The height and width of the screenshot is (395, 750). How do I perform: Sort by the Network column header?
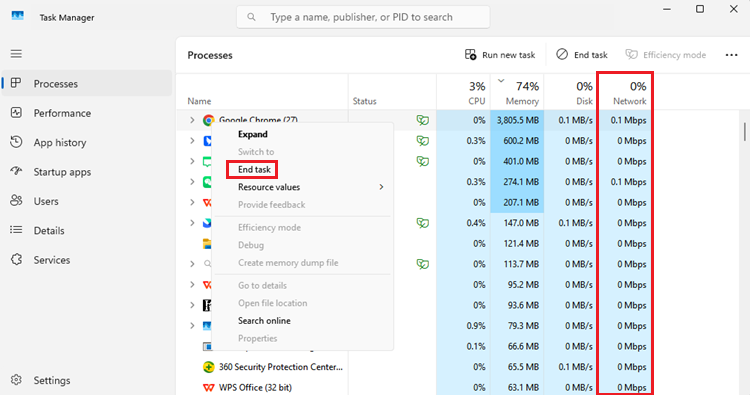(x=625, y=93)
